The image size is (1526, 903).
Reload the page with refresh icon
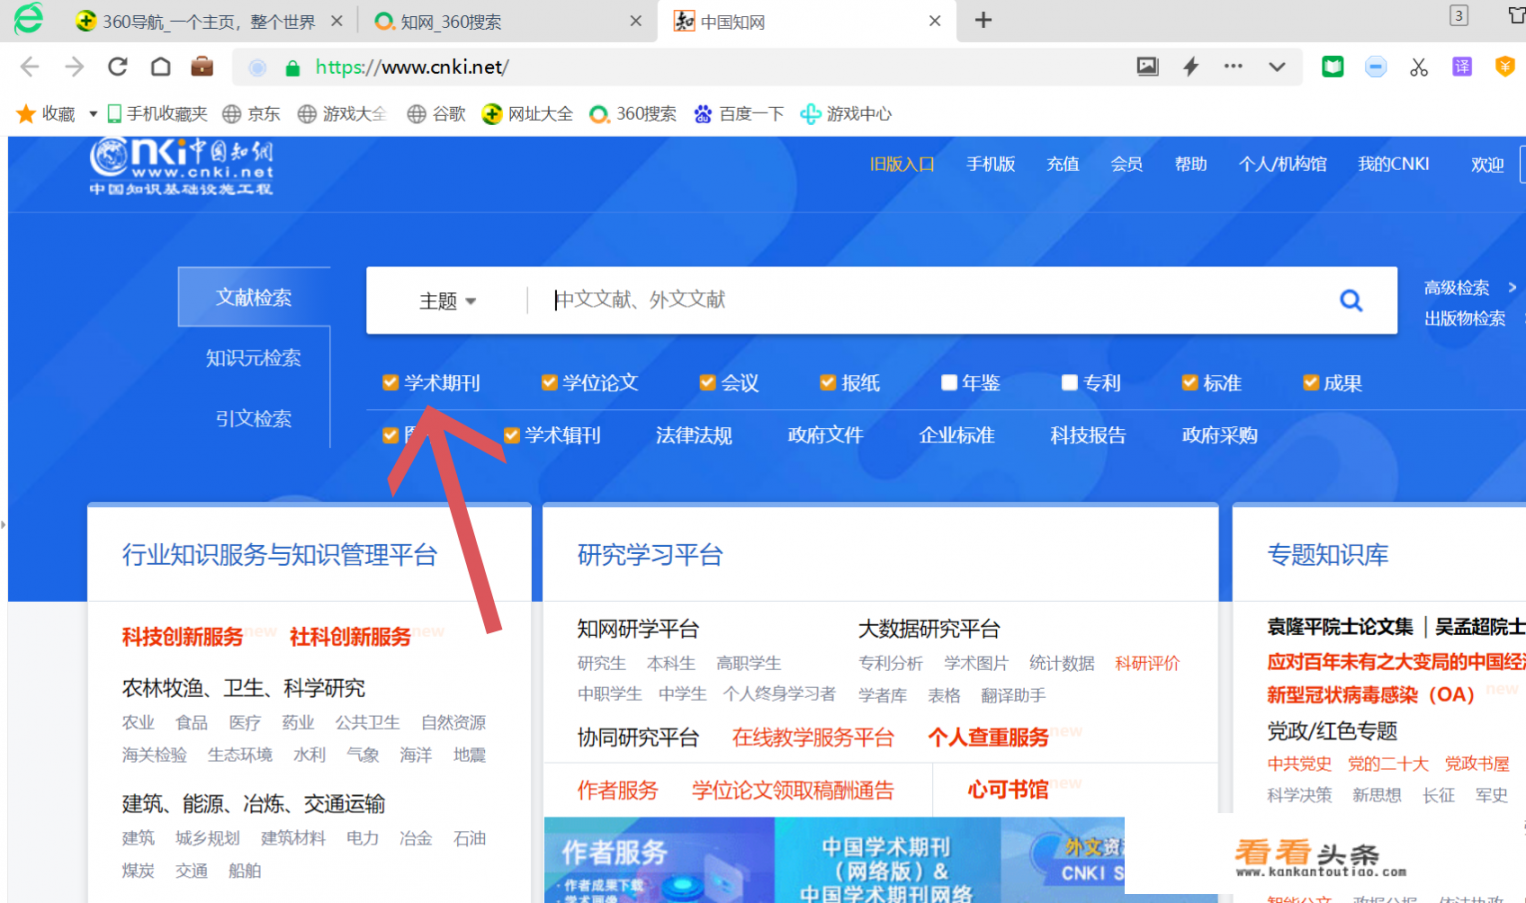(117, 67)
